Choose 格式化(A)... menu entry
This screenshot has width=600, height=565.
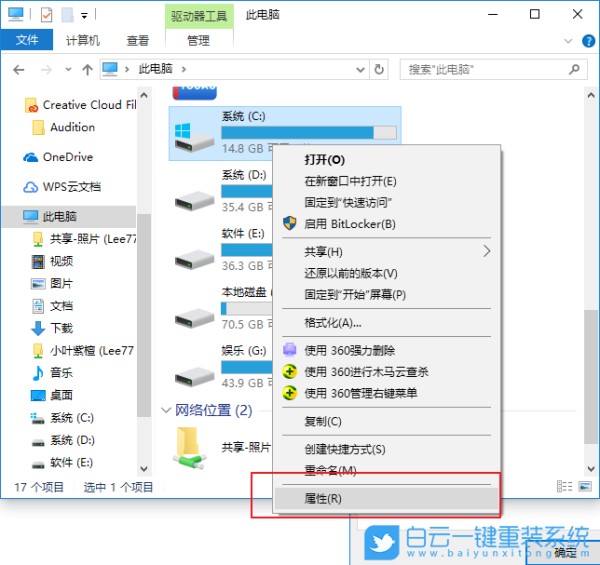386,323
